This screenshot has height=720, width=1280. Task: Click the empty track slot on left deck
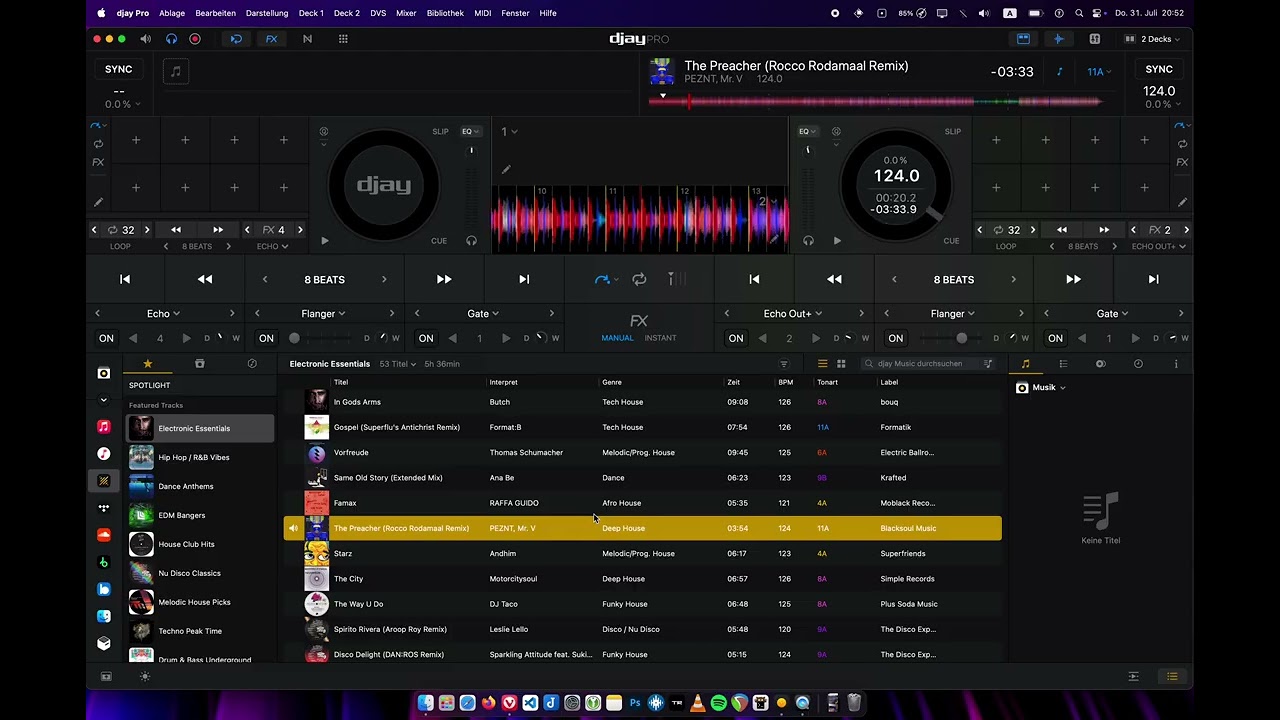pos(175,71)
